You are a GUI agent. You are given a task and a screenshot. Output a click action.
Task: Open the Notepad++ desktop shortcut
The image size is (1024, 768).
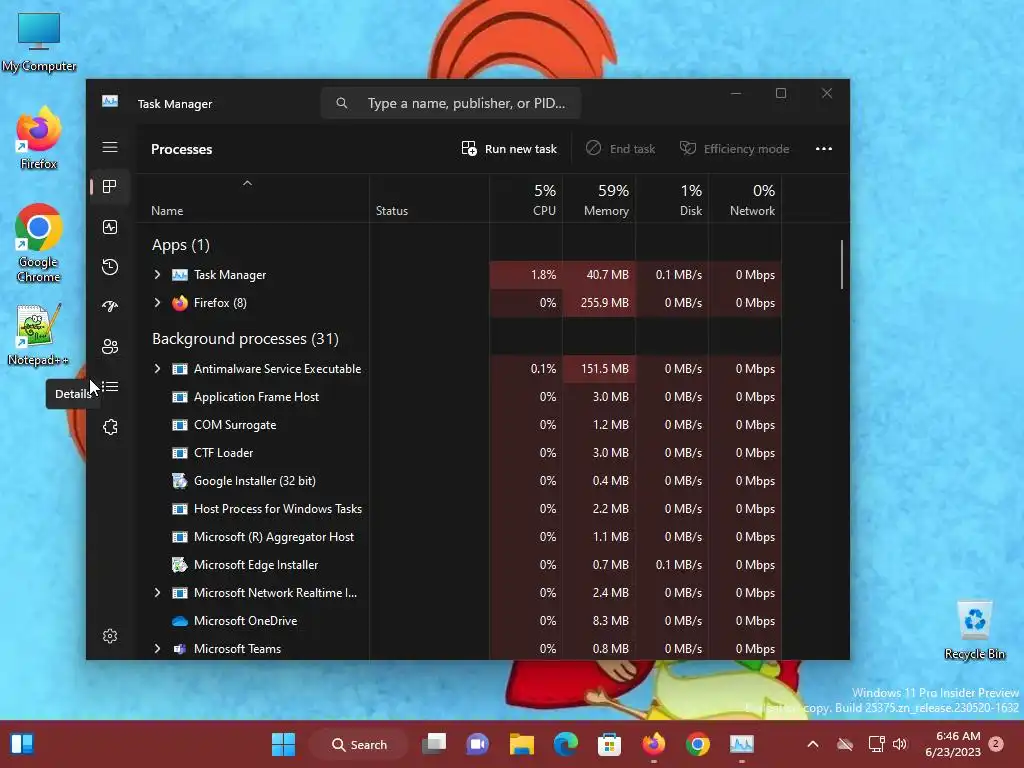[38, 334]
